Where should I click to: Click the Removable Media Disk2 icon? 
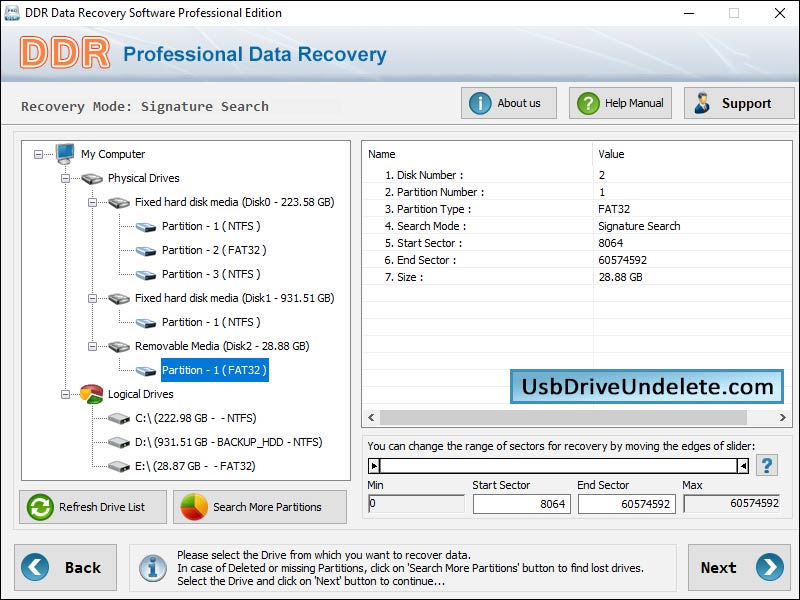pyautogui.click(x=119, y=346)
